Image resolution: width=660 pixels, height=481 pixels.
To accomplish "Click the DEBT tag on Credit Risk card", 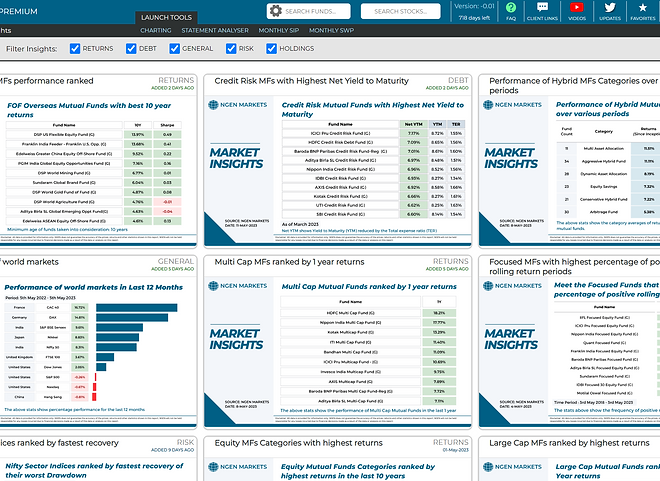I will point(458,80).
